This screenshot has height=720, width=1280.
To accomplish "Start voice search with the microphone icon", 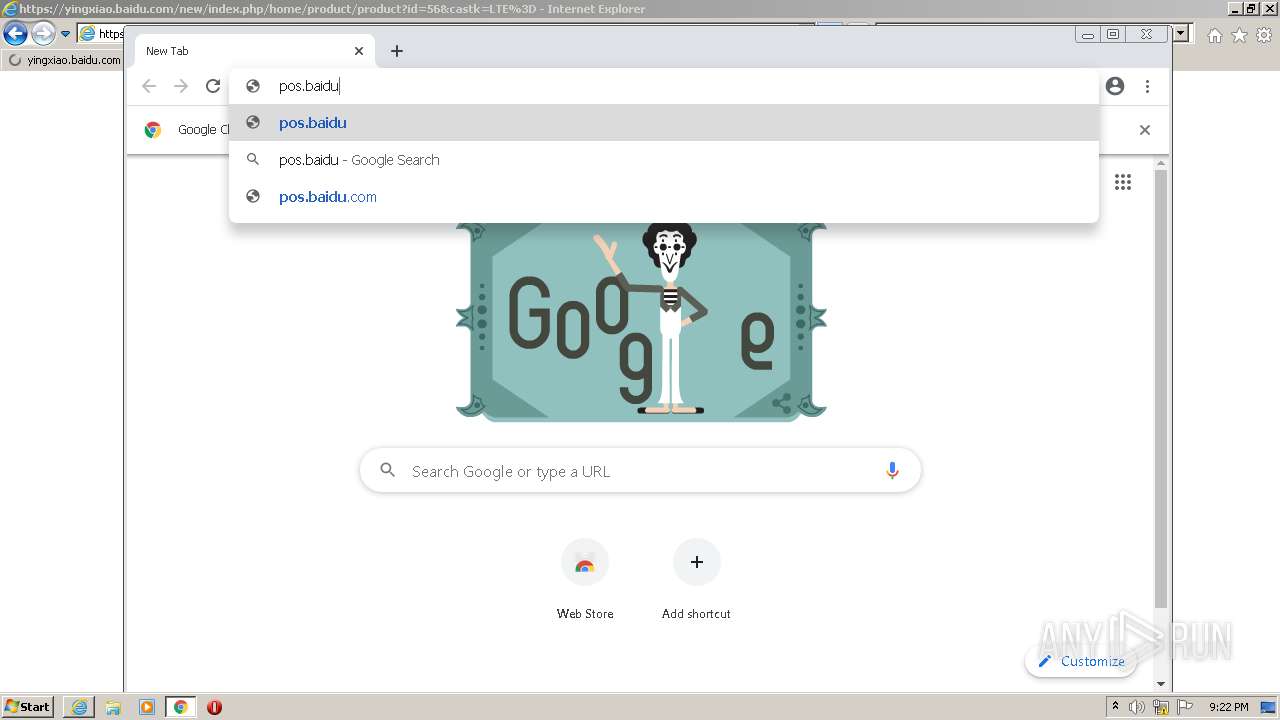I will click(892, 471).
